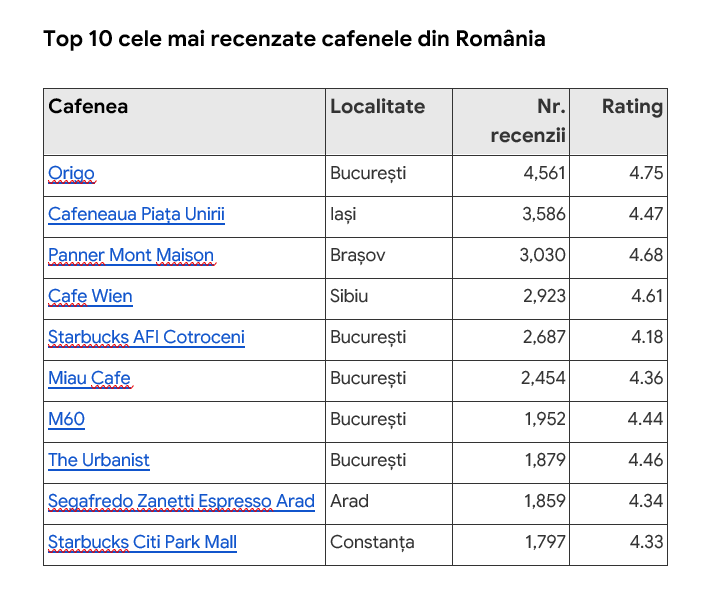The width and height of the screenshot is (723, 605).
Task: Follow the Segafredo Zanetti Espresso Arad link
Action: coord(181,501)
